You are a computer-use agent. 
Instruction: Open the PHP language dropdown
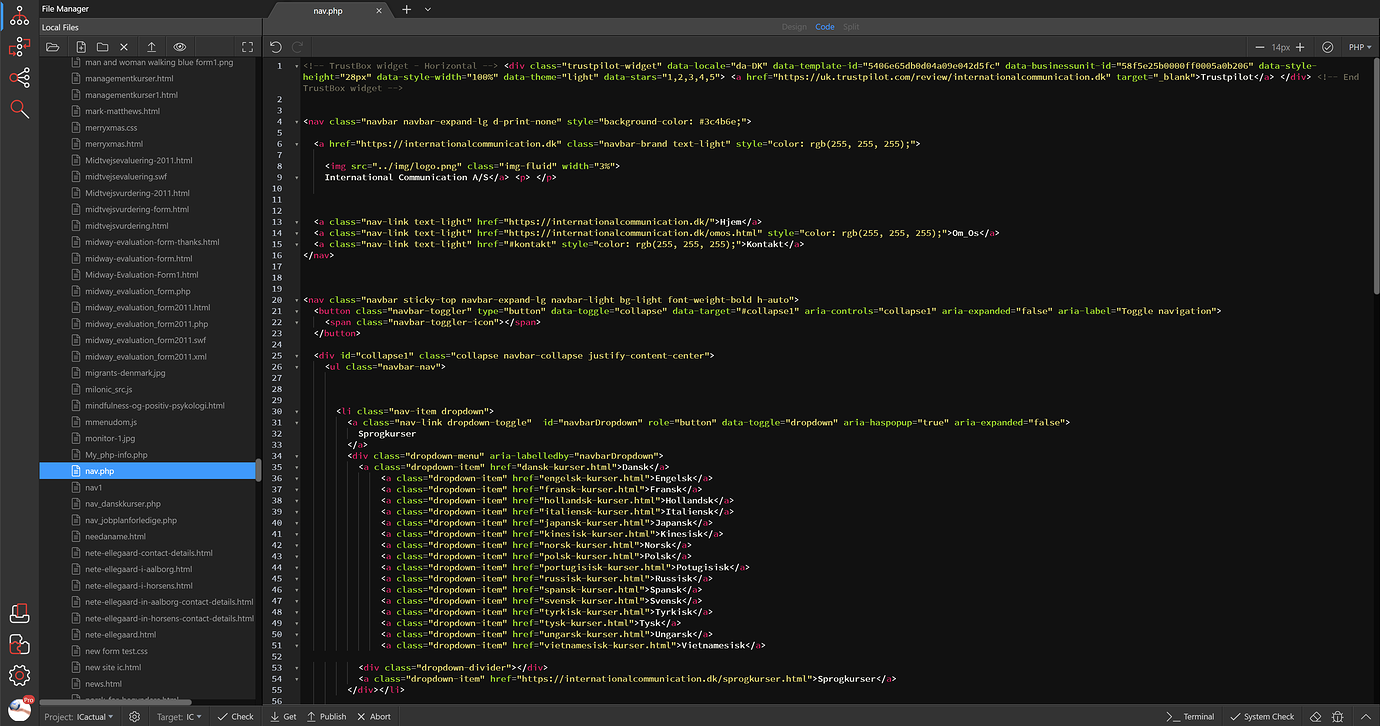(x=1359, y=47)
